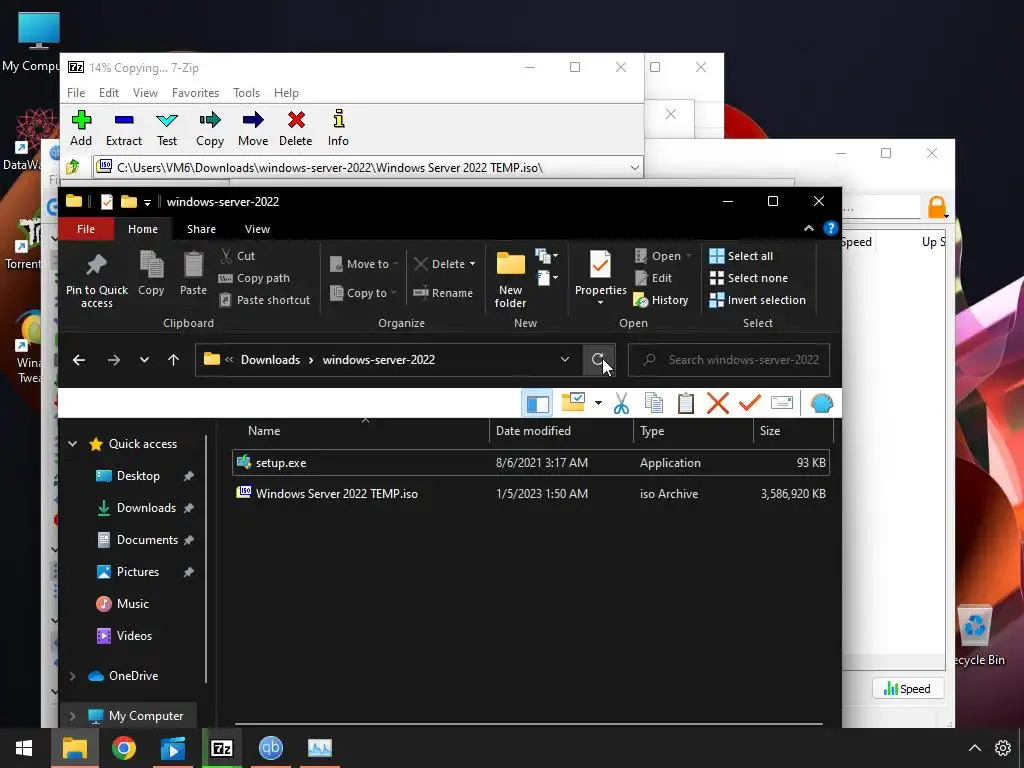The height and width of the screenshot is (768, 1024).
Task: Go back in Explorer navigation
Action: pos(79,360)
